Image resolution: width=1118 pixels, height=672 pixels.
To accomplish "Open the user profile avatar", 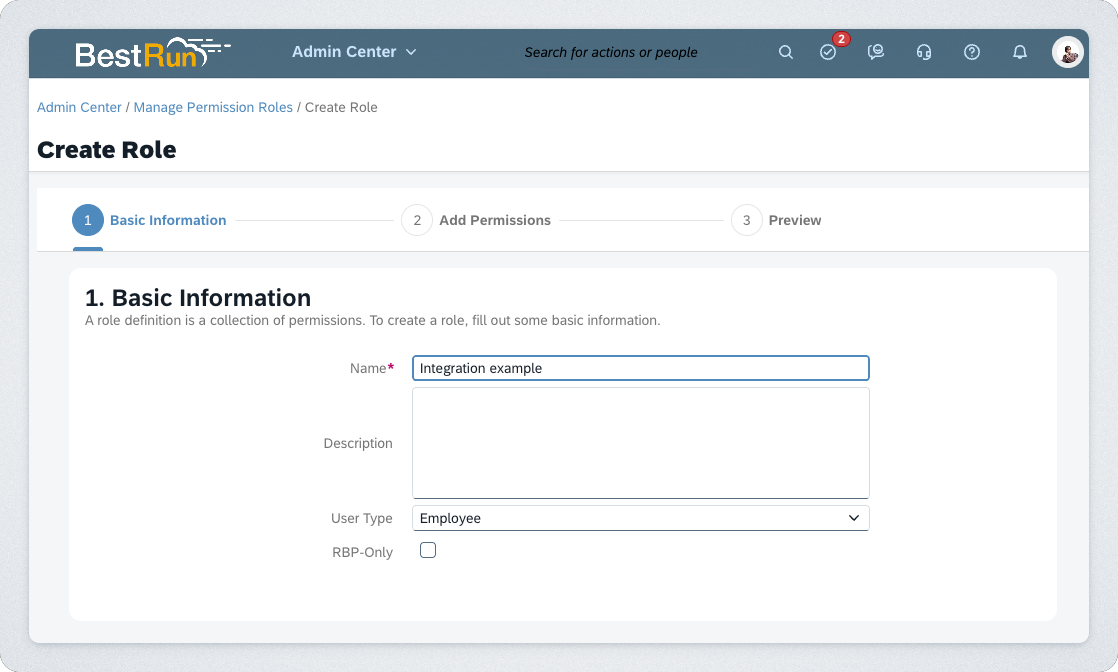I will click(x=1067, y=52).
